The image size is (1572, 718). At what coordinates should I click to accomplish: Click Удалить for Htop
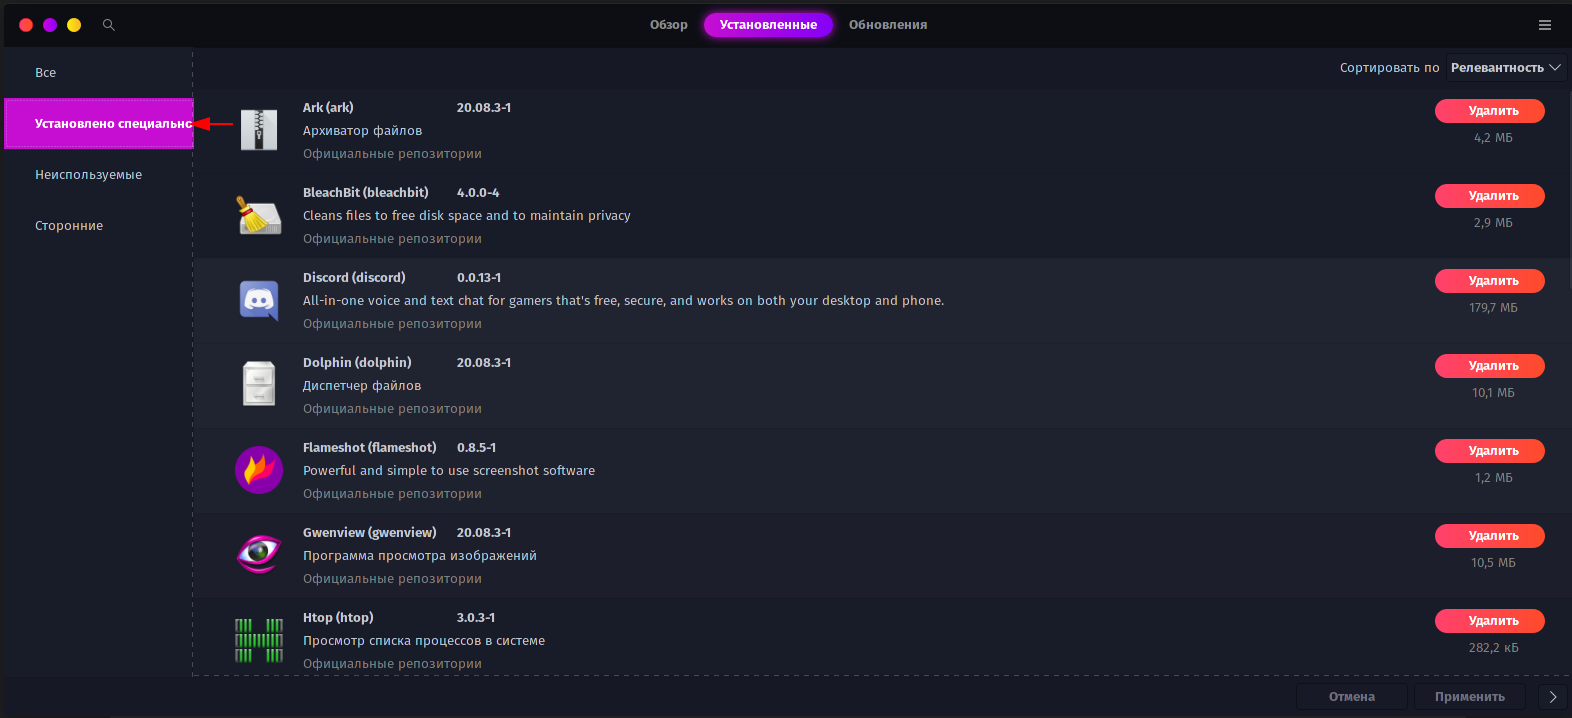pyautogui.click(x=1490, y=621)
